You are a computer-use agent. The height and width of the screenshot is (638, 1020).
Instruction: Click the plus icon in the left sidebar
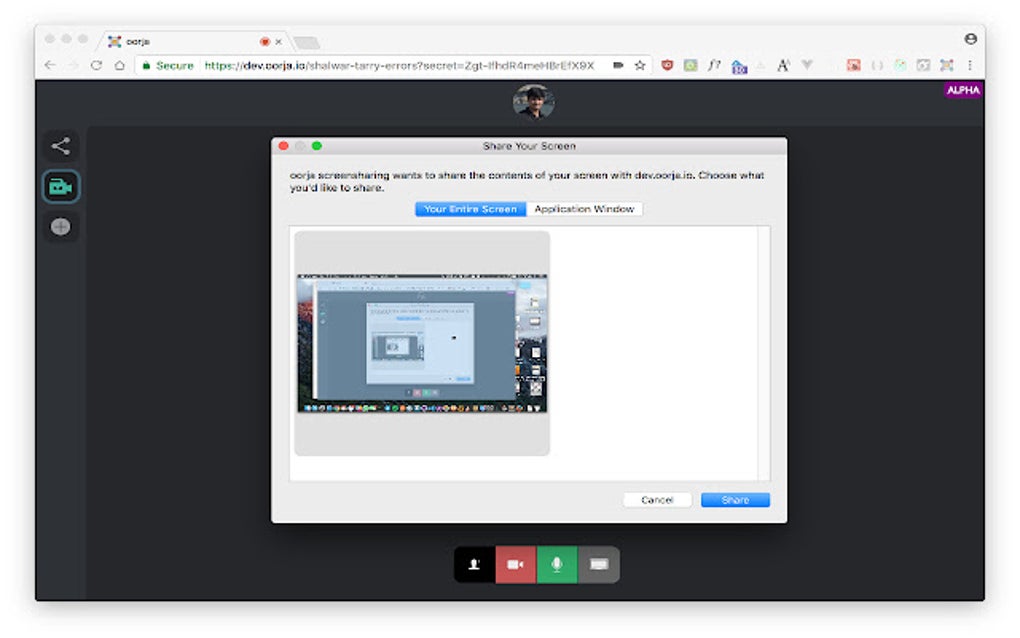60,227
